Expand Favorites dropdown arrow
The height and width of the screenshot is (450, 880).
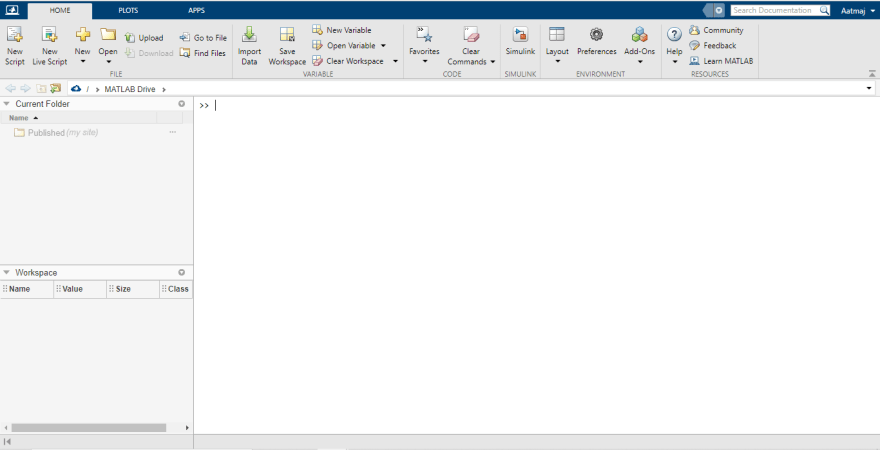tap(424, 61)
